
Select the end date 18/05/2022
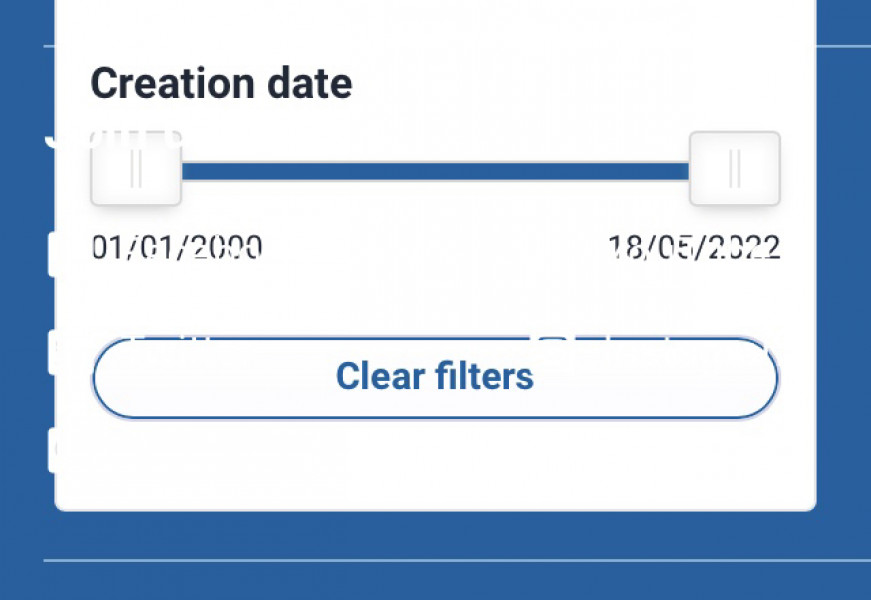point(695,245)
